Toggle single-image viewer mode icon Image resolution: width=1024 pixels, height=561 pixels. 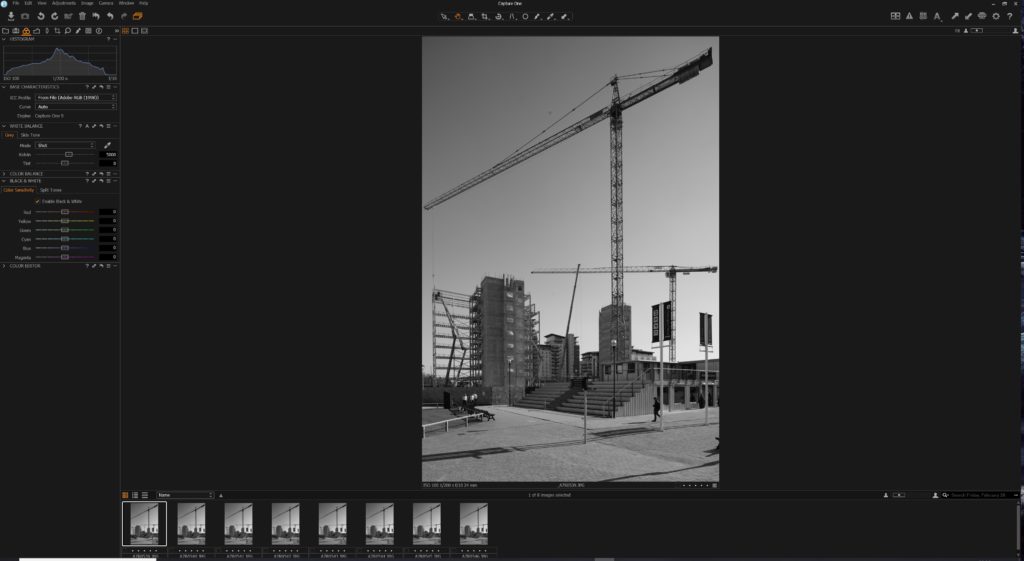click(134, 31)
